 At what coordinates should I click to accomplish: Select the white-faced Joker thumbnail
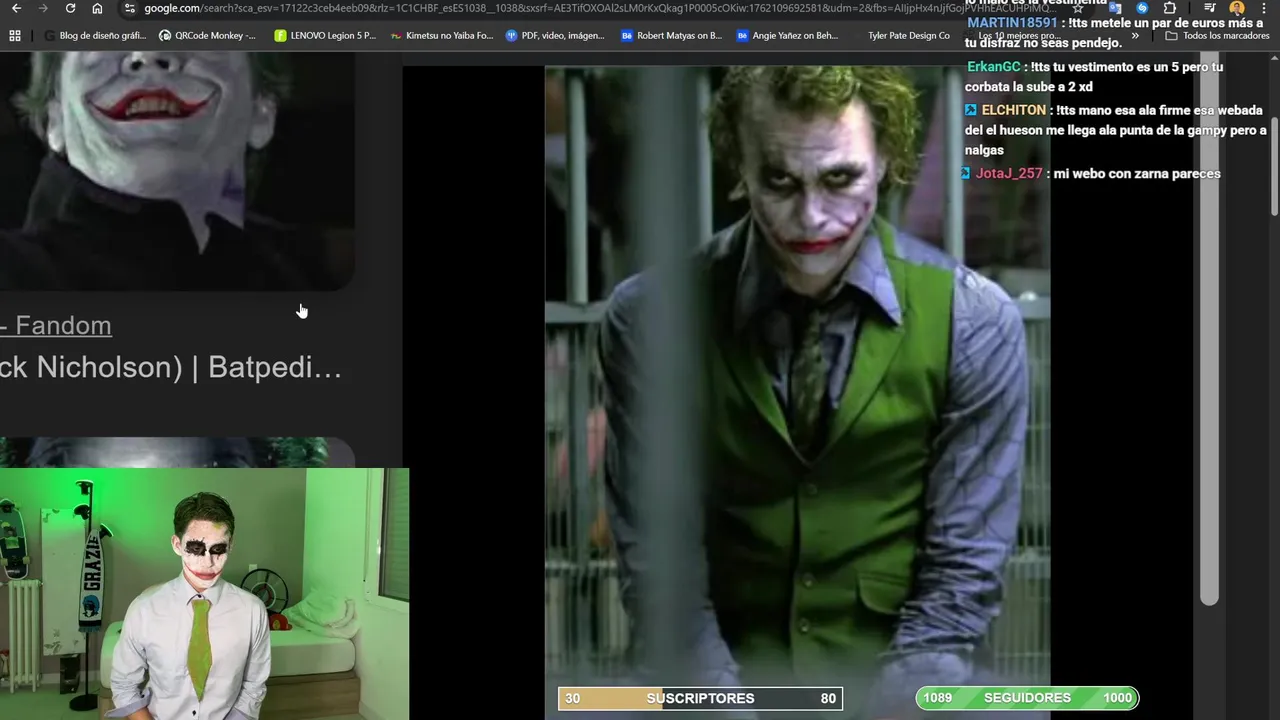point(177,170)
